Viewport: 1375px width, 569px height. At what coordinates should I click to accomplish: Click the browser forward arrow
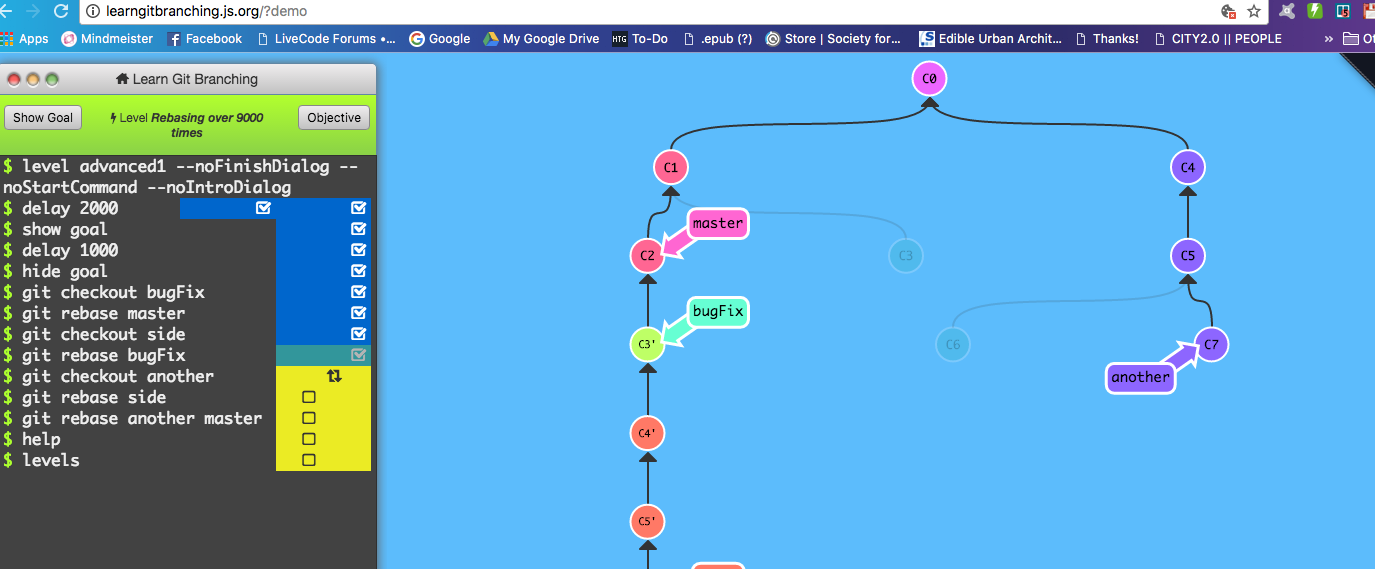32,11
